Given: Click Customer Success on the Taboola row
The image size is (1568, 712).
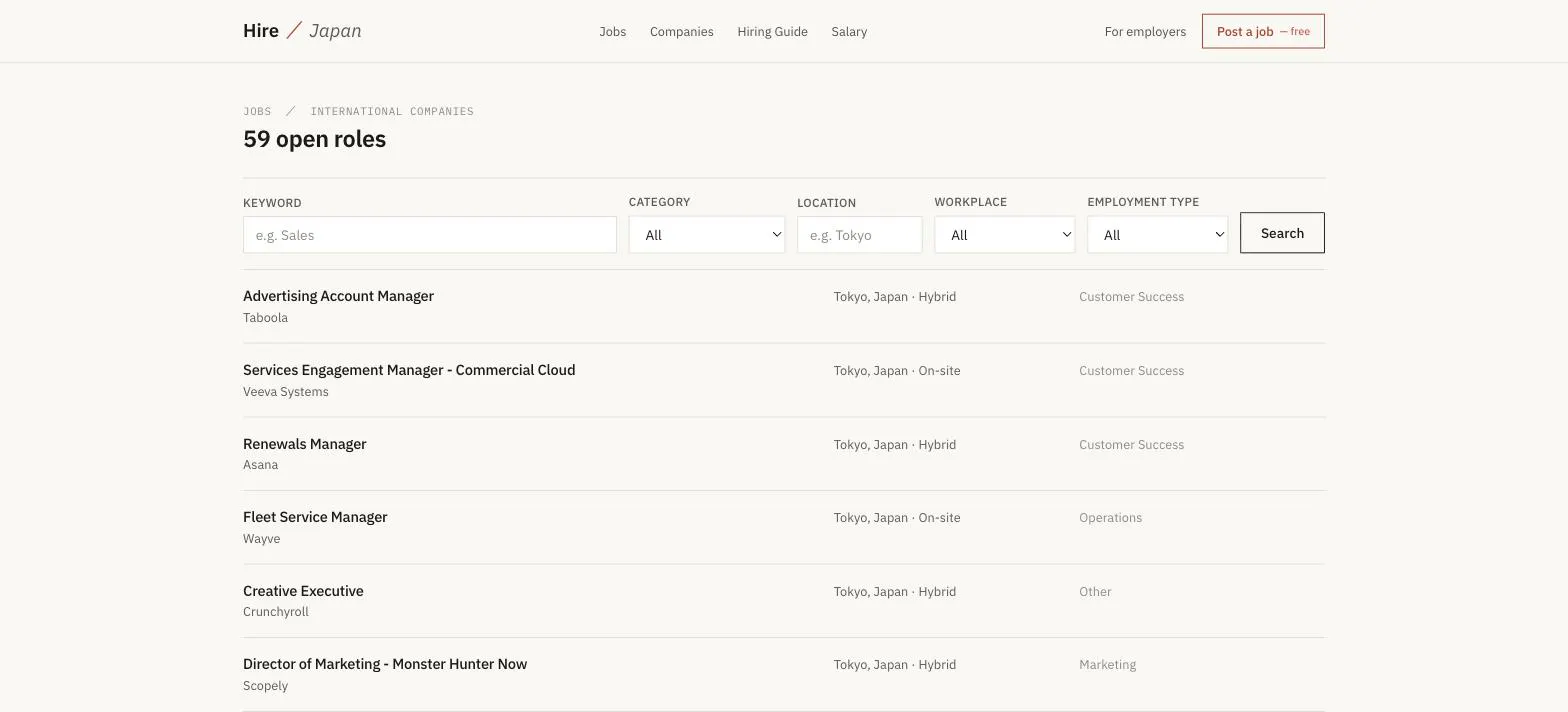Looking at the screenshot, I should tap(1131, 297).
